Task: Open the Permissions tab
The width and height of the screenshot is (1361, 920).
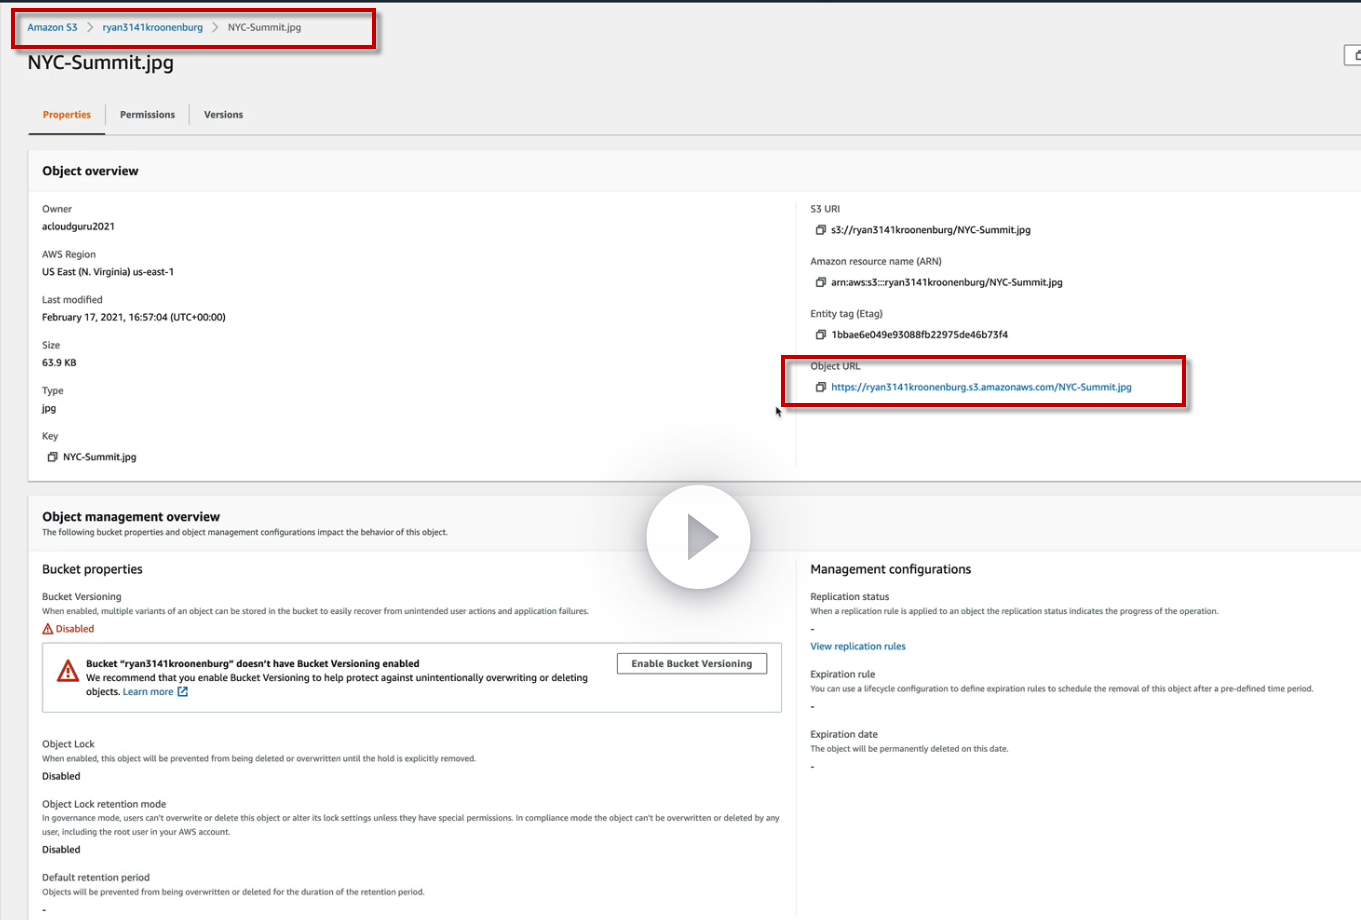Action: (147, 115)
